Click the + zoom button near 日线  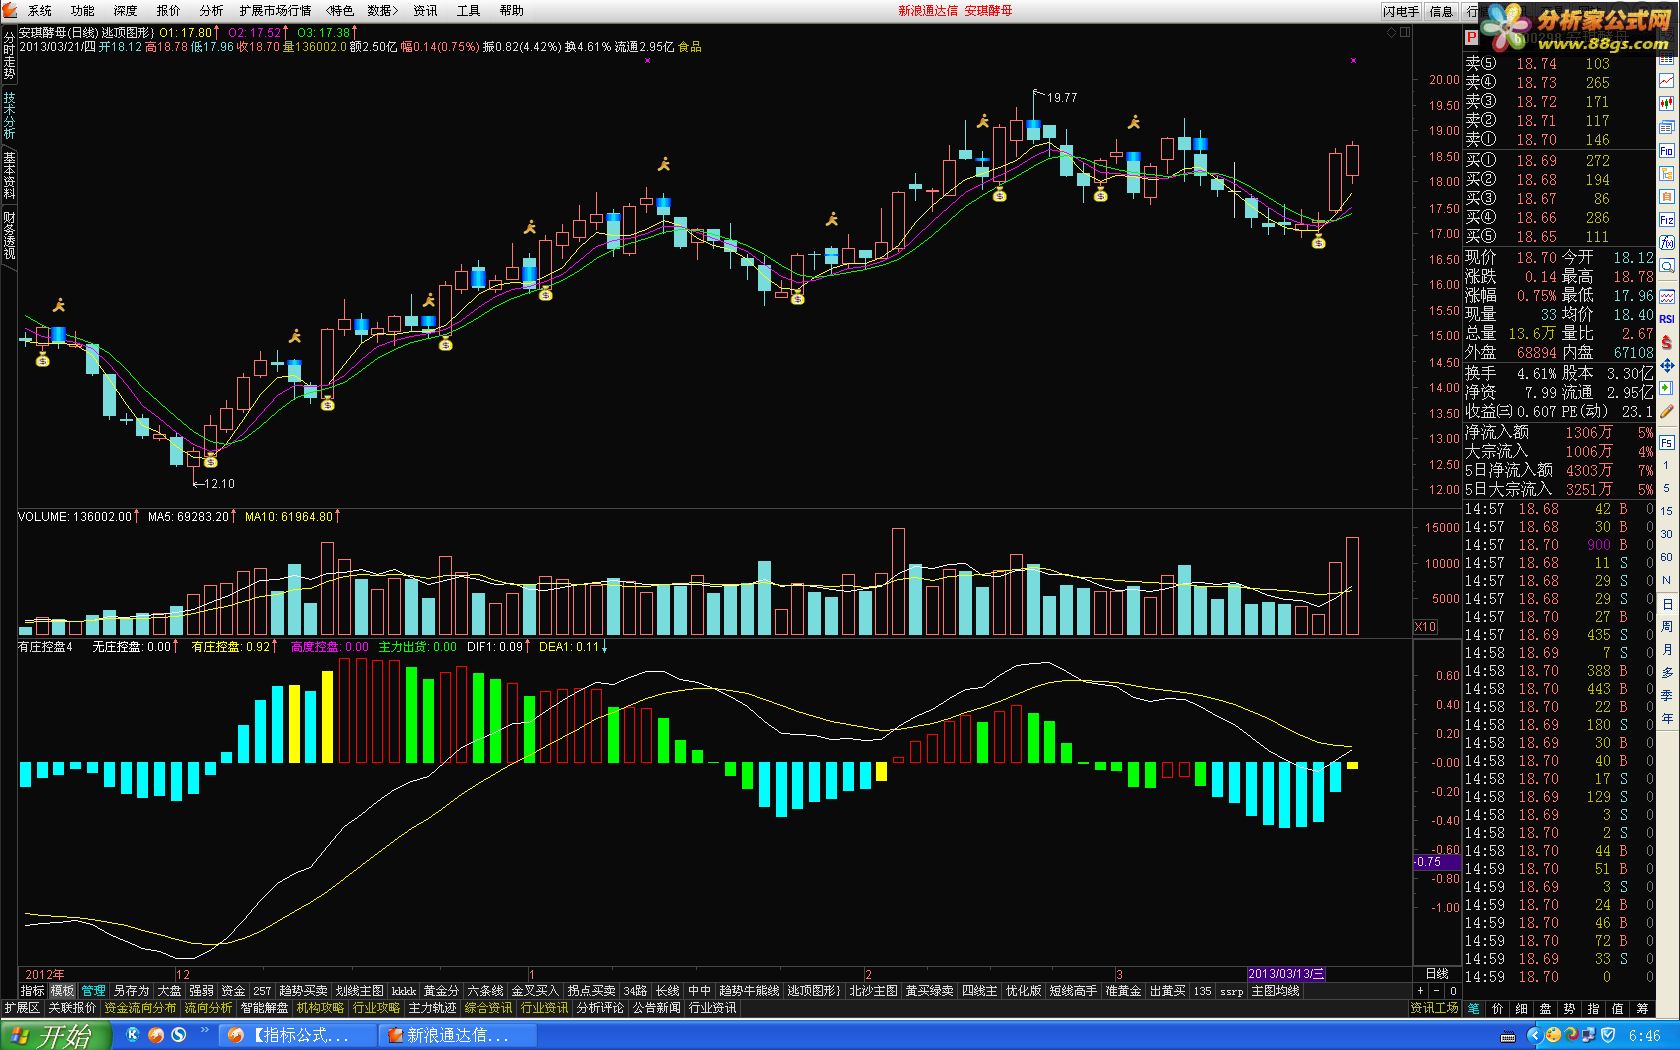pos(1420,991)
